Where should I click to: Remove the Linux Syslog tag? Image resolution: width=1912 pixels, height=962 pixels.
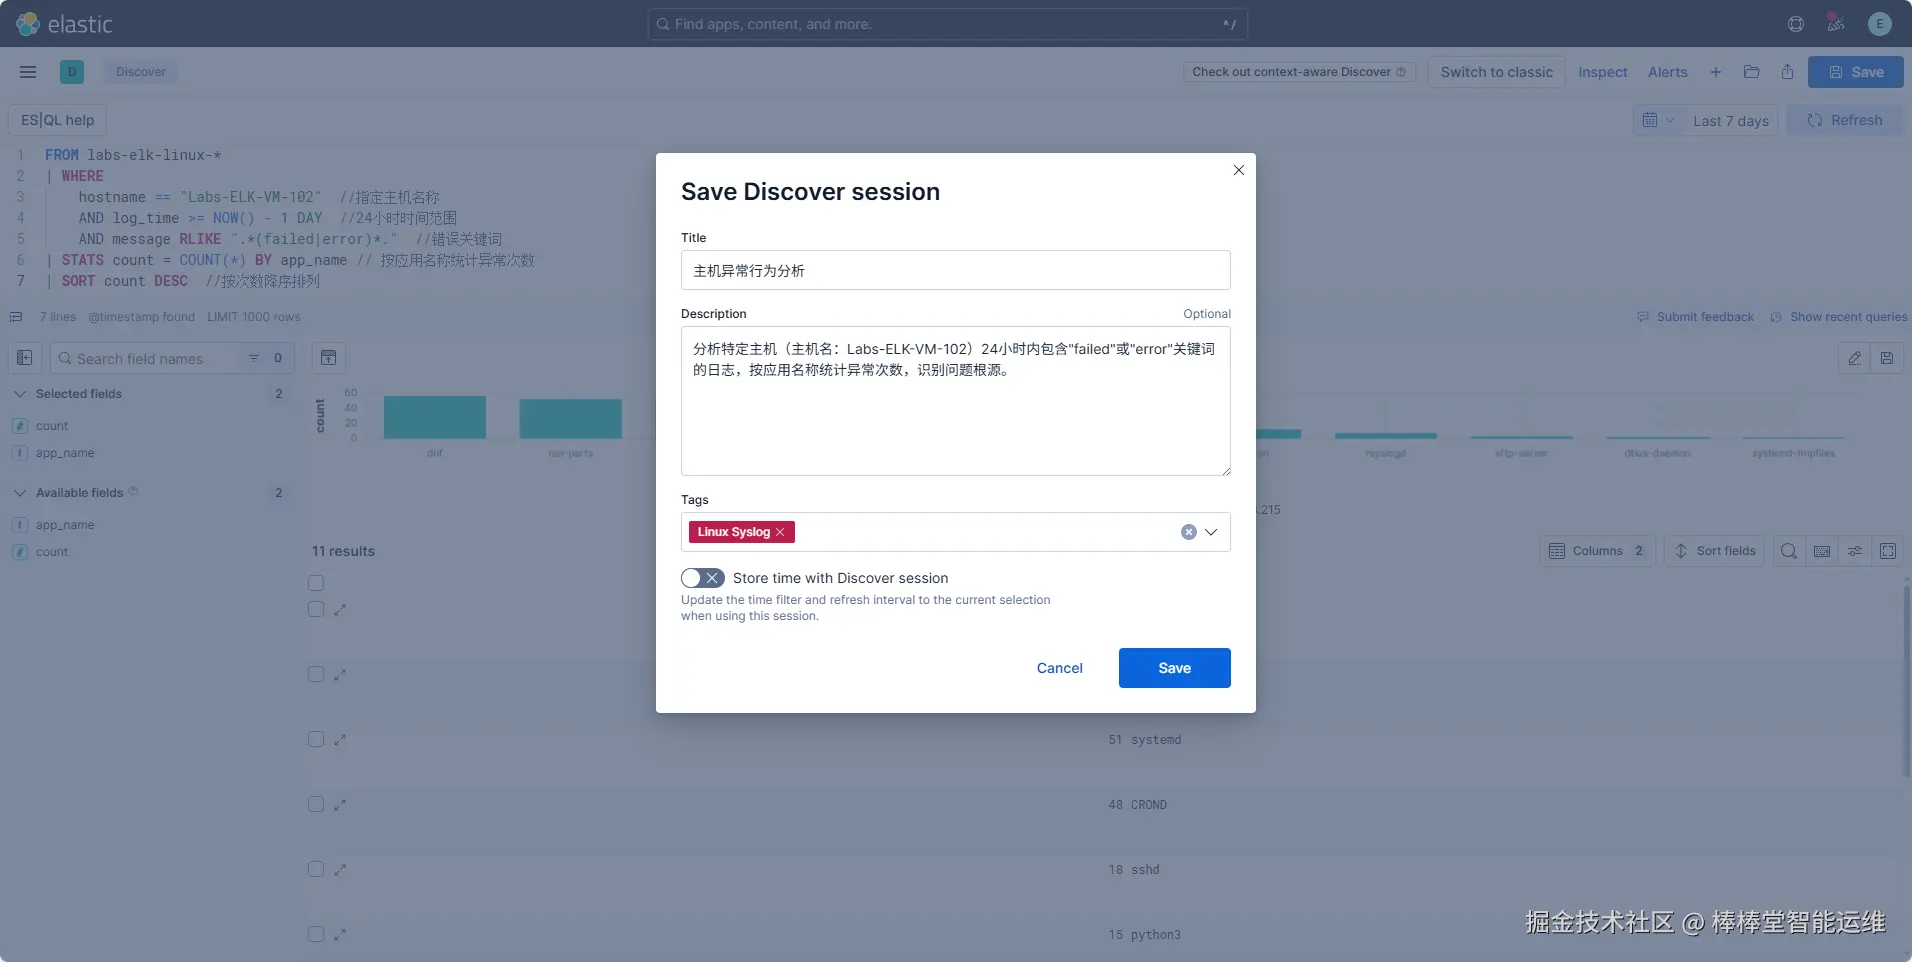[780, 532]
